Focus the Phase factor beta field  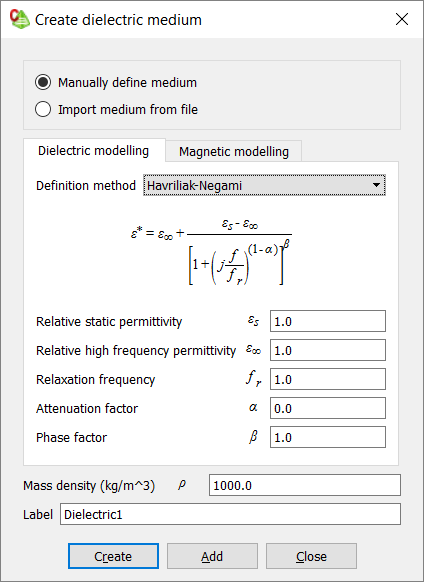tap(327, 437)
